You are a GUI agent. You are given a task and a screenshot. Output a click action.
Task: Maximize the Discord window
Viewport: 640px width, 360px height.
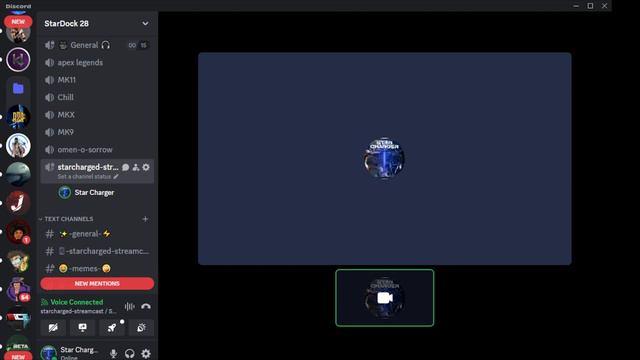point(590,6)
